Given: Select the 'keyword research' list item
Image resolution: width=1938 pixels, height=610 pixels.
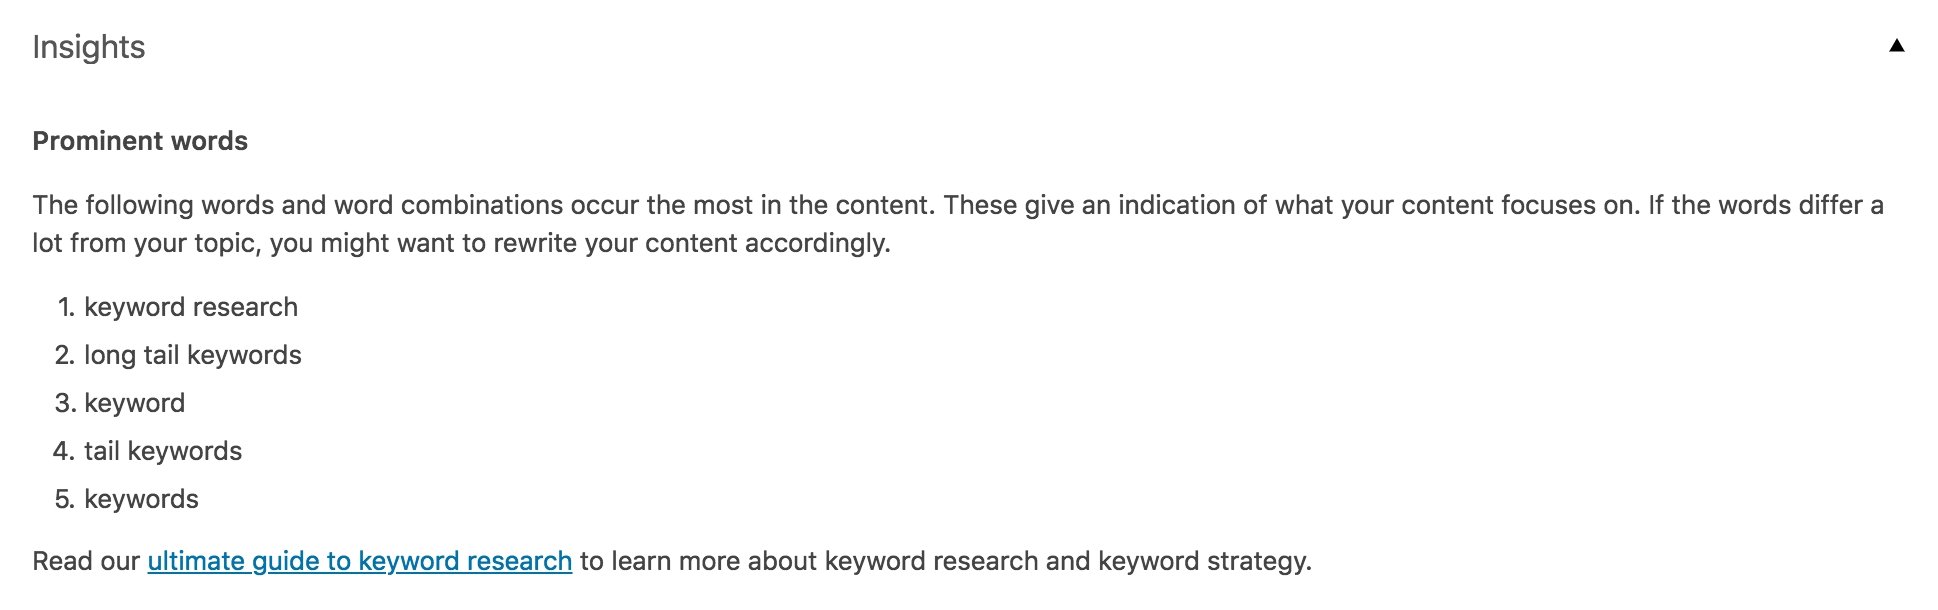Looking at the screenshot, I should coord(191,307).
